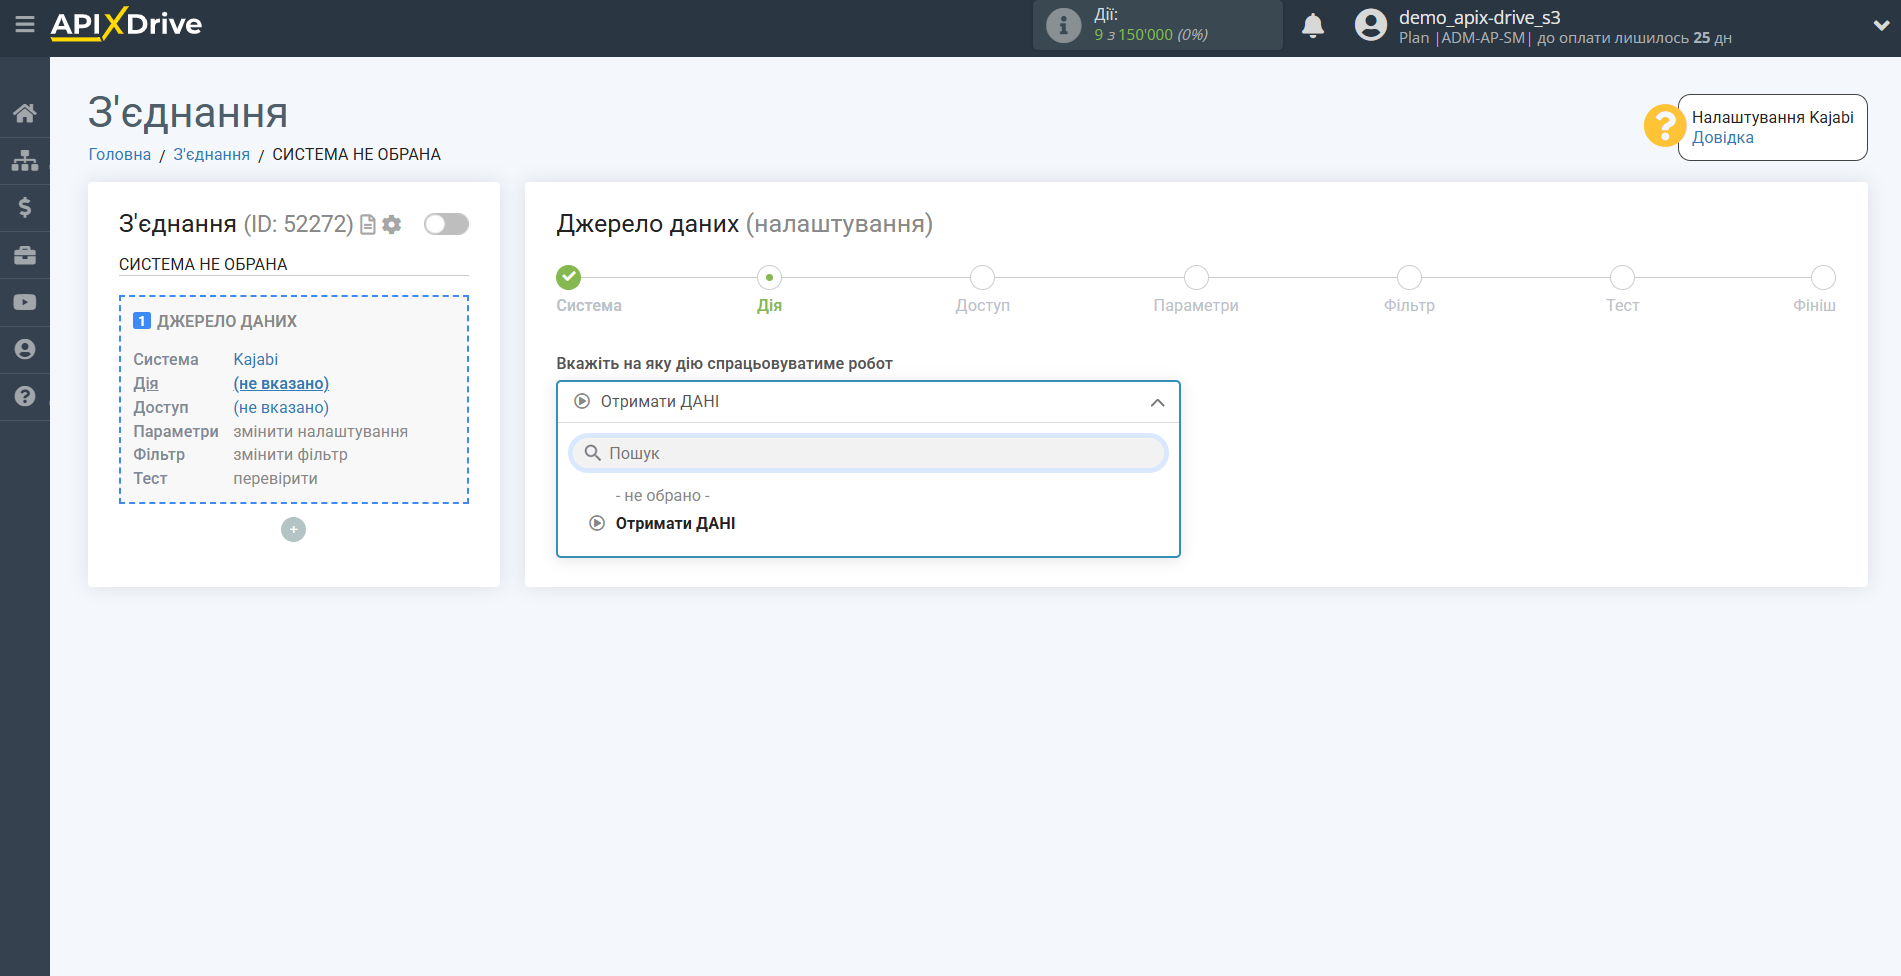This screenshot has width=1901, height=976.
Task: Select the 'не обрано' option
Action: point(662,496)
